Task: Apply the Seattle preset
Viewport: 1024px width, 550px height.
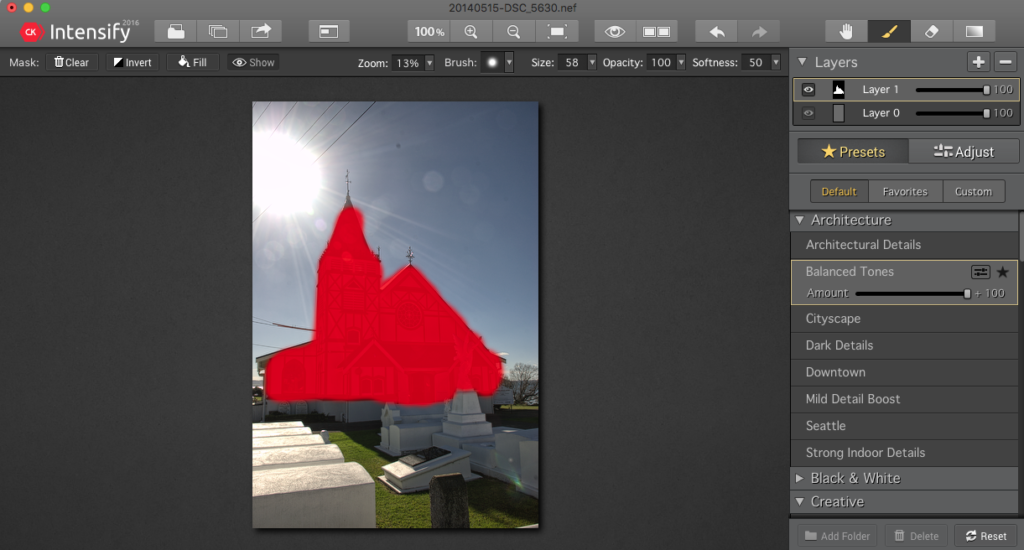Action: click(x=904, y=426)
